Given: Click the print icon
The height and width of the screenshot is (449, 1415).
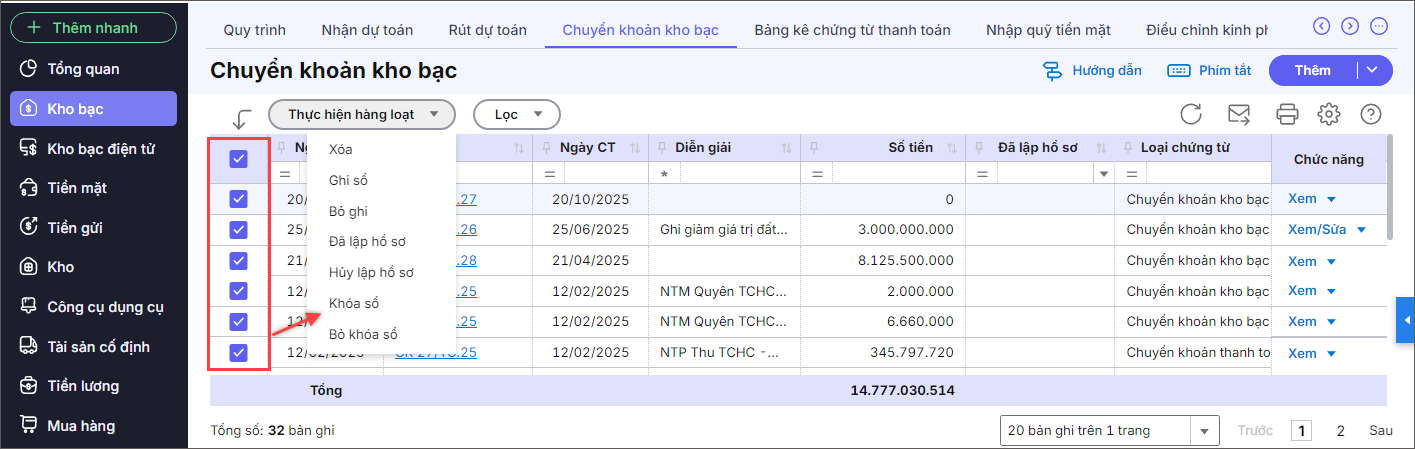Looking at the screenshot, I should [1288, 114].
